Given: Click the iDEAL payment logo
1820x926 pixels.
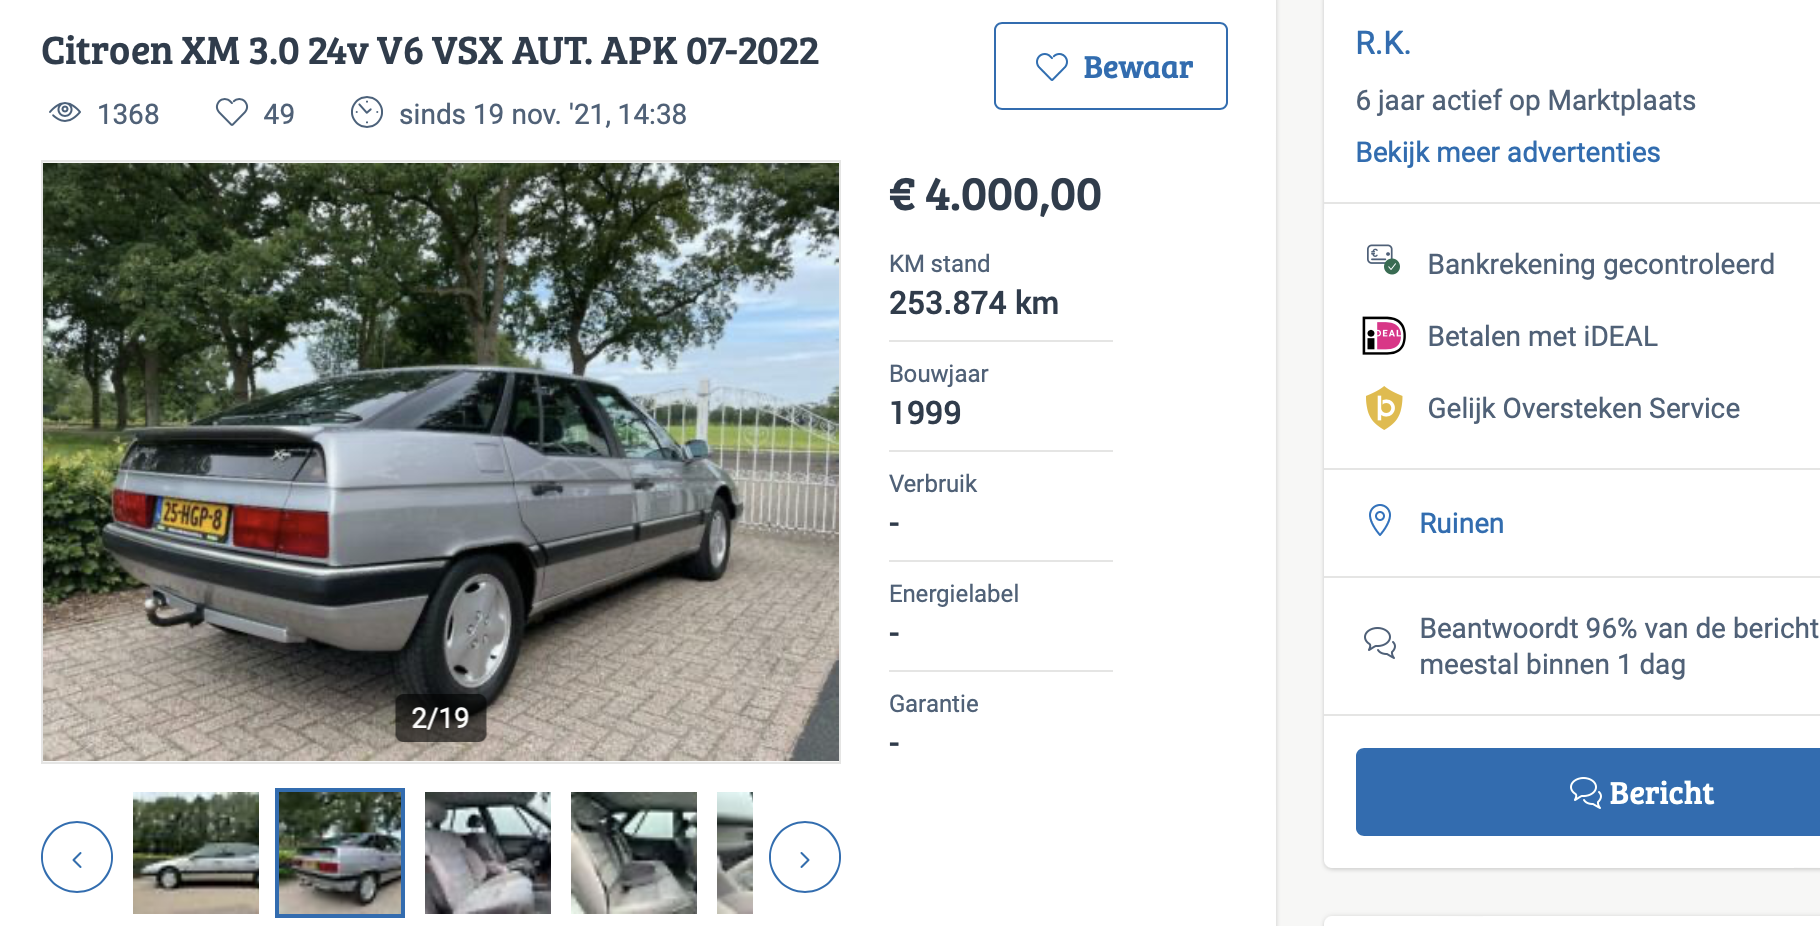Looking at the screenshot, I should click(x=1384, y=336).
